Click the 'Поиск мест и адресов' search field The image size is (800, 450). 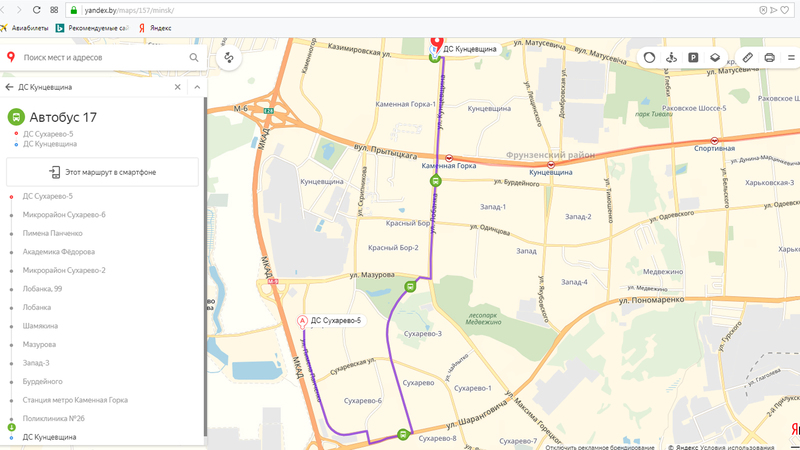100,58
